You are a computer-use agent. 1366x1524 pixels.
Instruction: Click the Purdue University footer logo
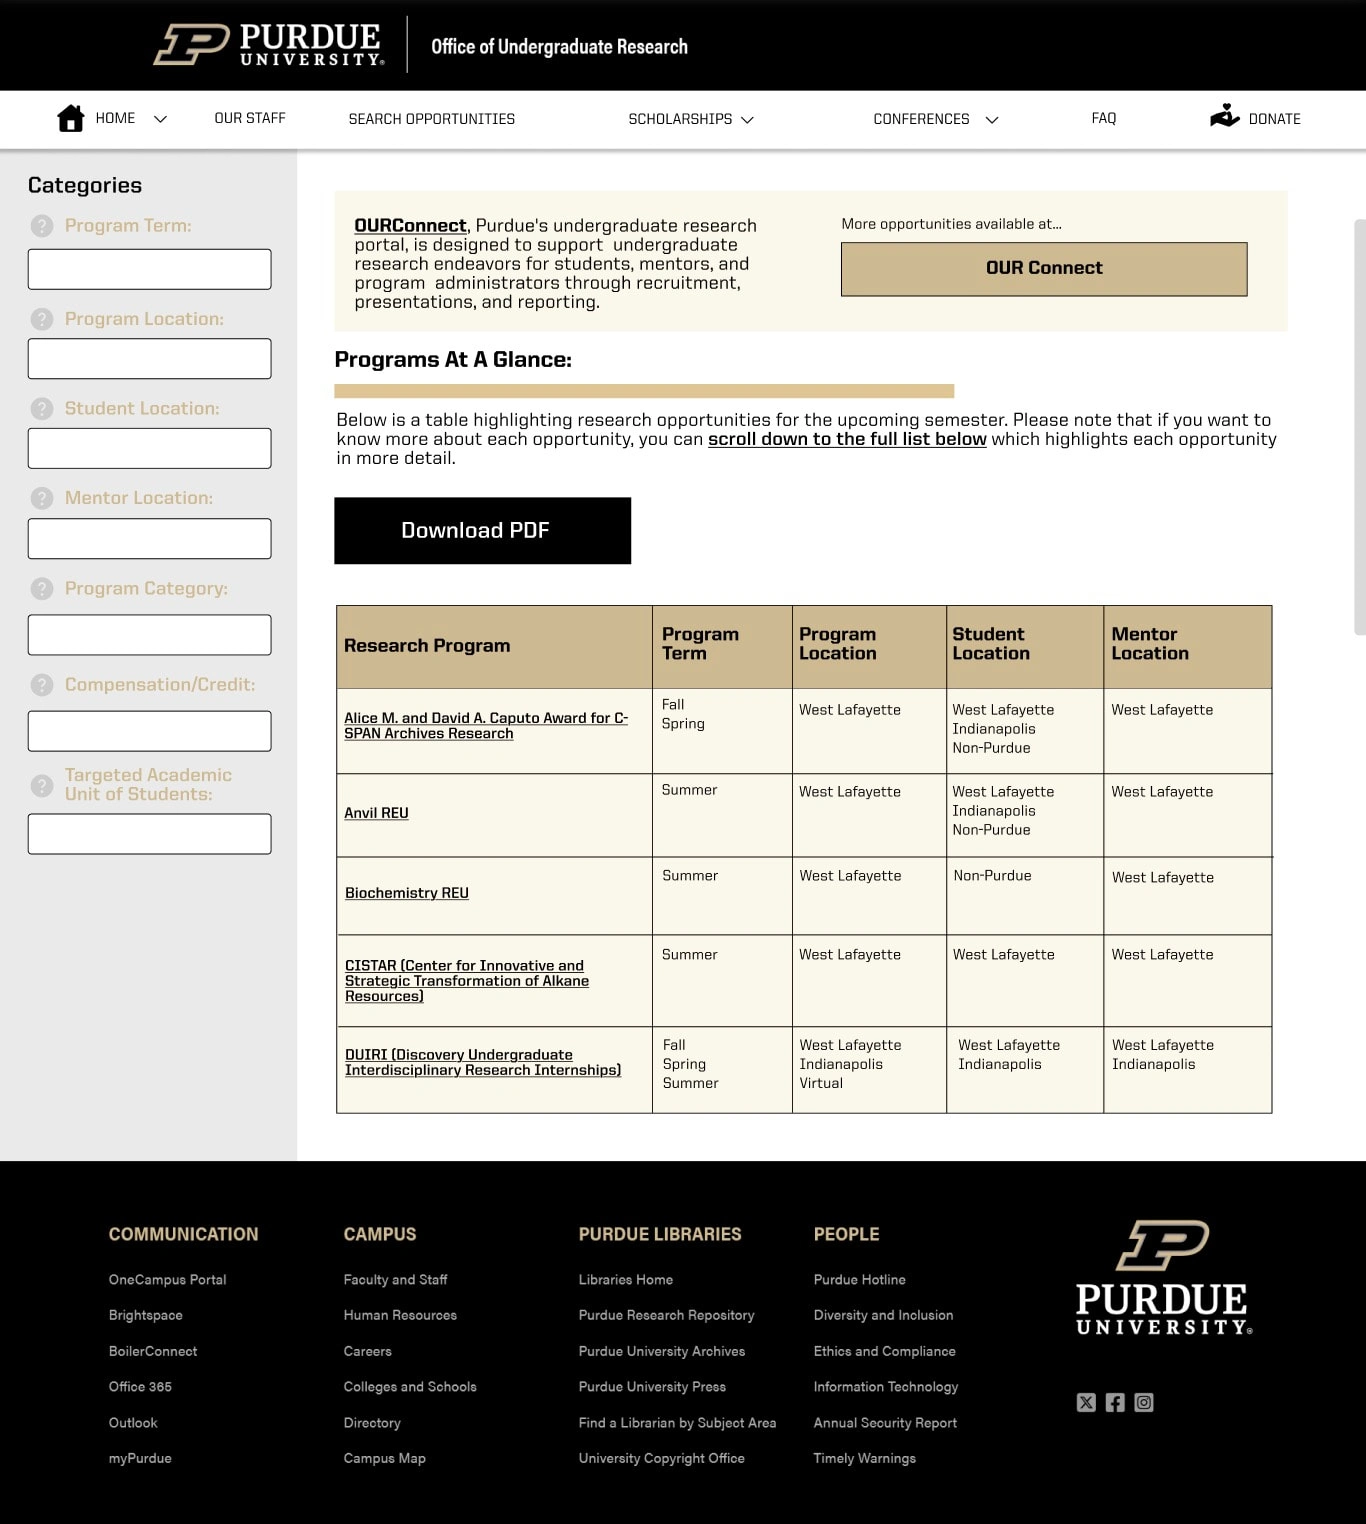pos(1163,1277)
